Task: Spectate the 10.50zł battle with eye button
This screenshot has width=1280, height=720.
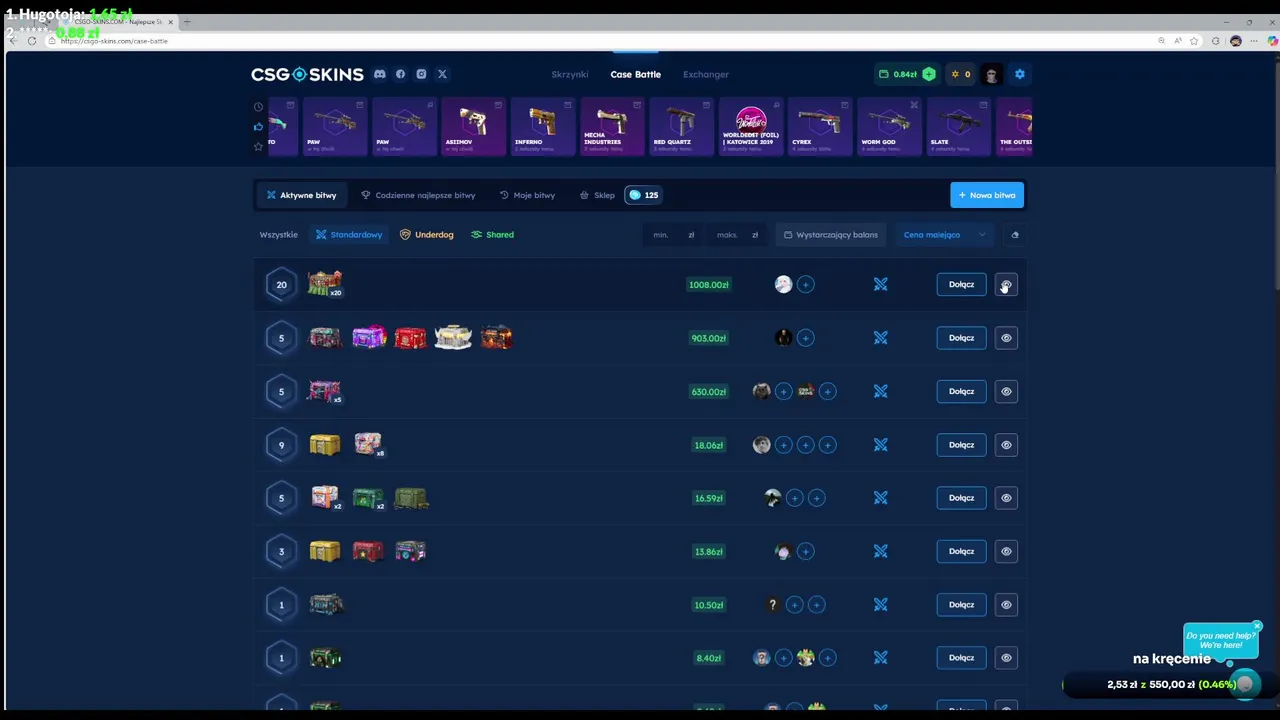Action: 1006,605
